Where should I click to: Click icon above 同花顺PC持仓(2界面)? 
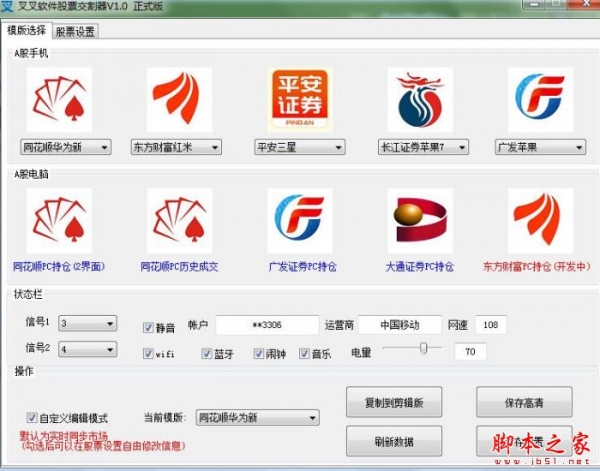59,221
